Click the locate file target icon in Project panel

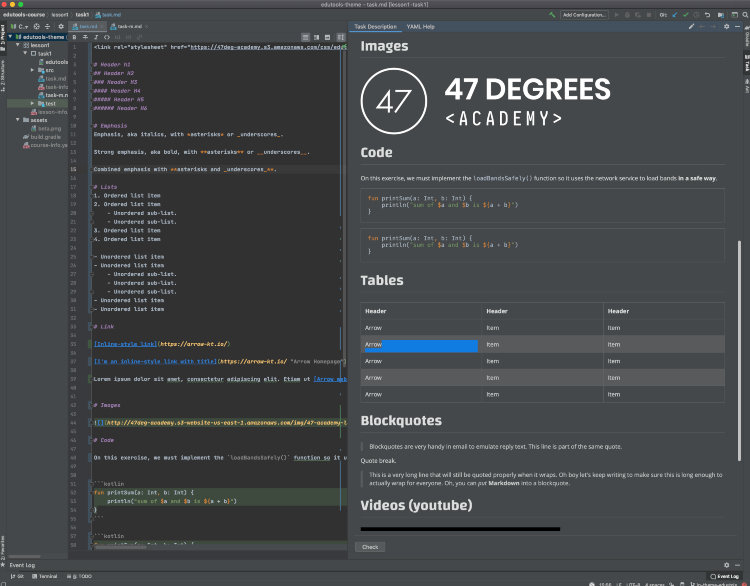pyautogui.click(x=36, y=27)
